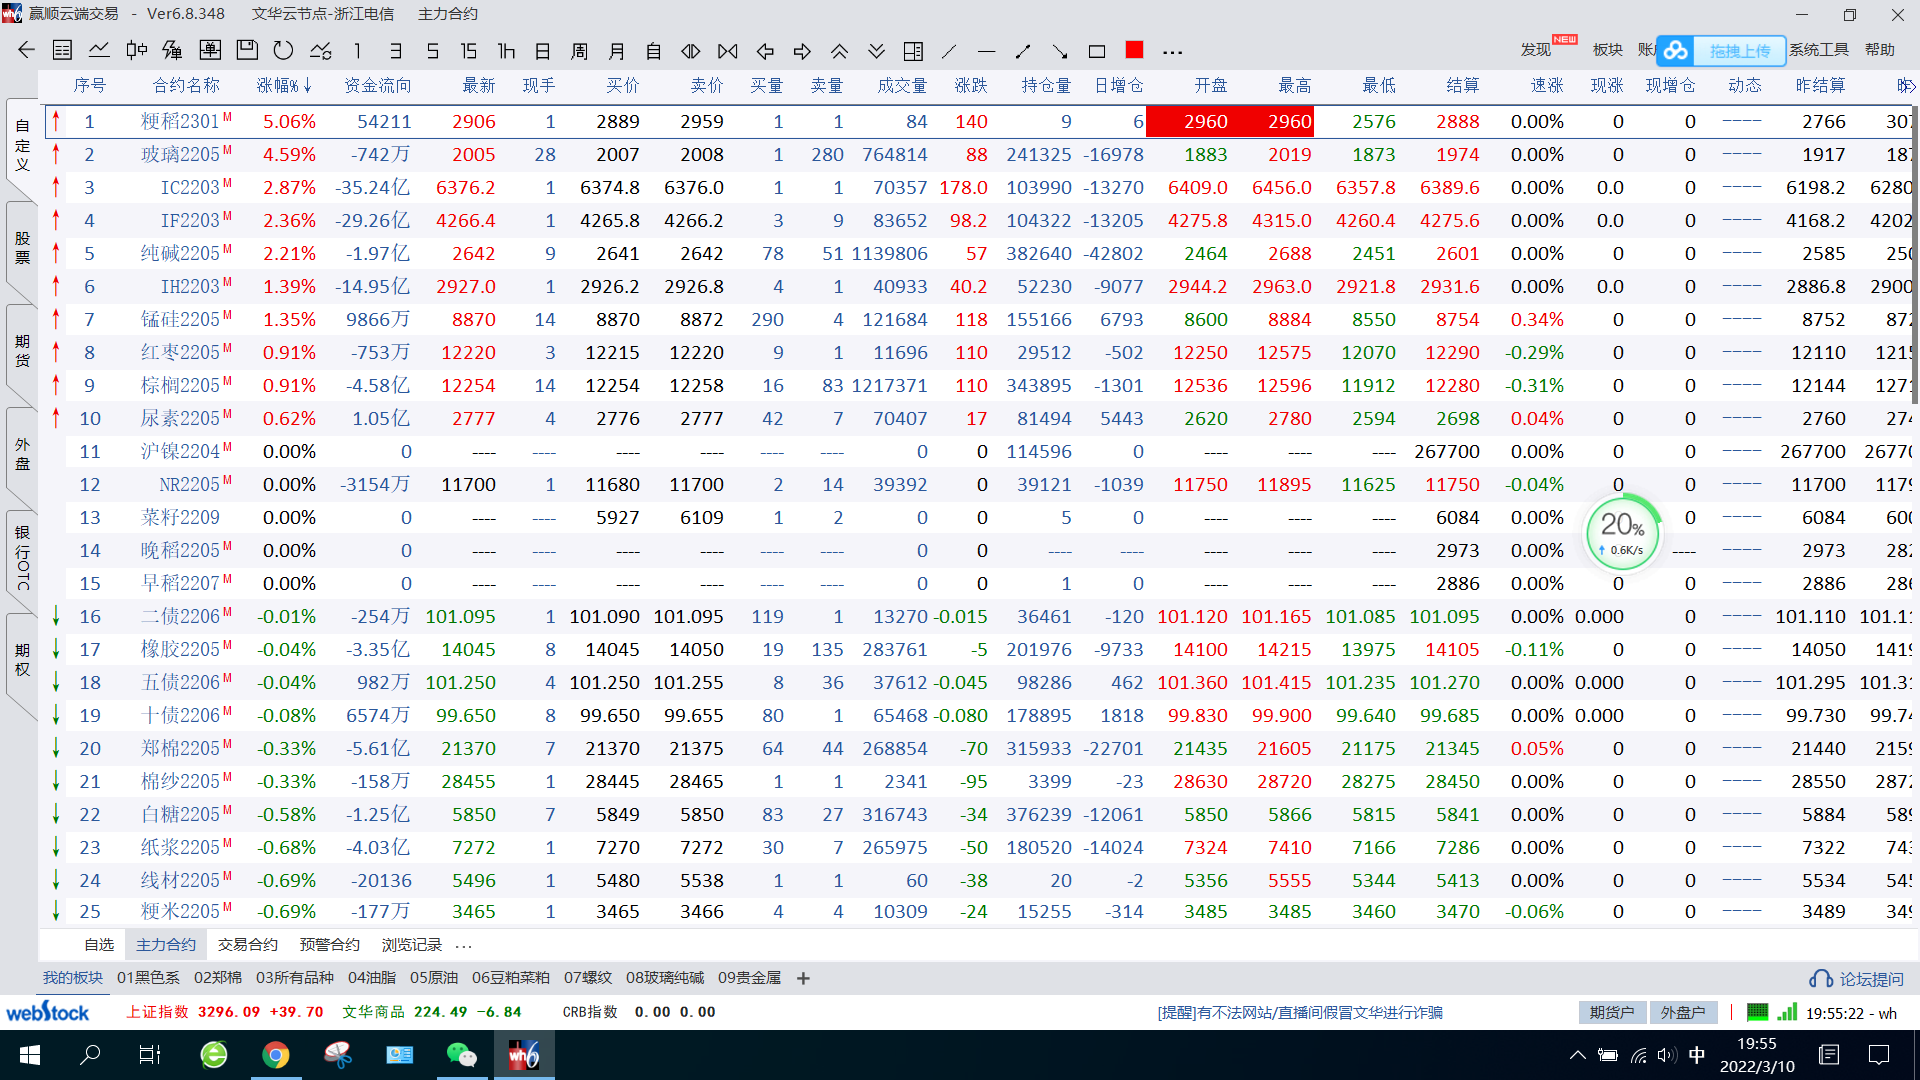Click the double chevron up icon
Screen dimensions: 1920x1080
coord(839,50)
